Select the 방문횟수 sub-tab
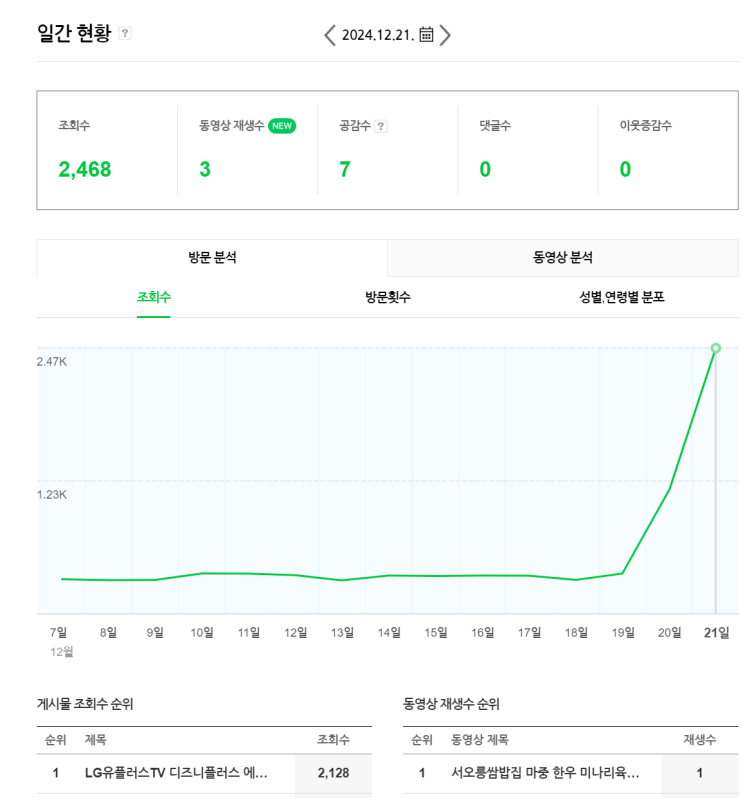 [388, 297]
